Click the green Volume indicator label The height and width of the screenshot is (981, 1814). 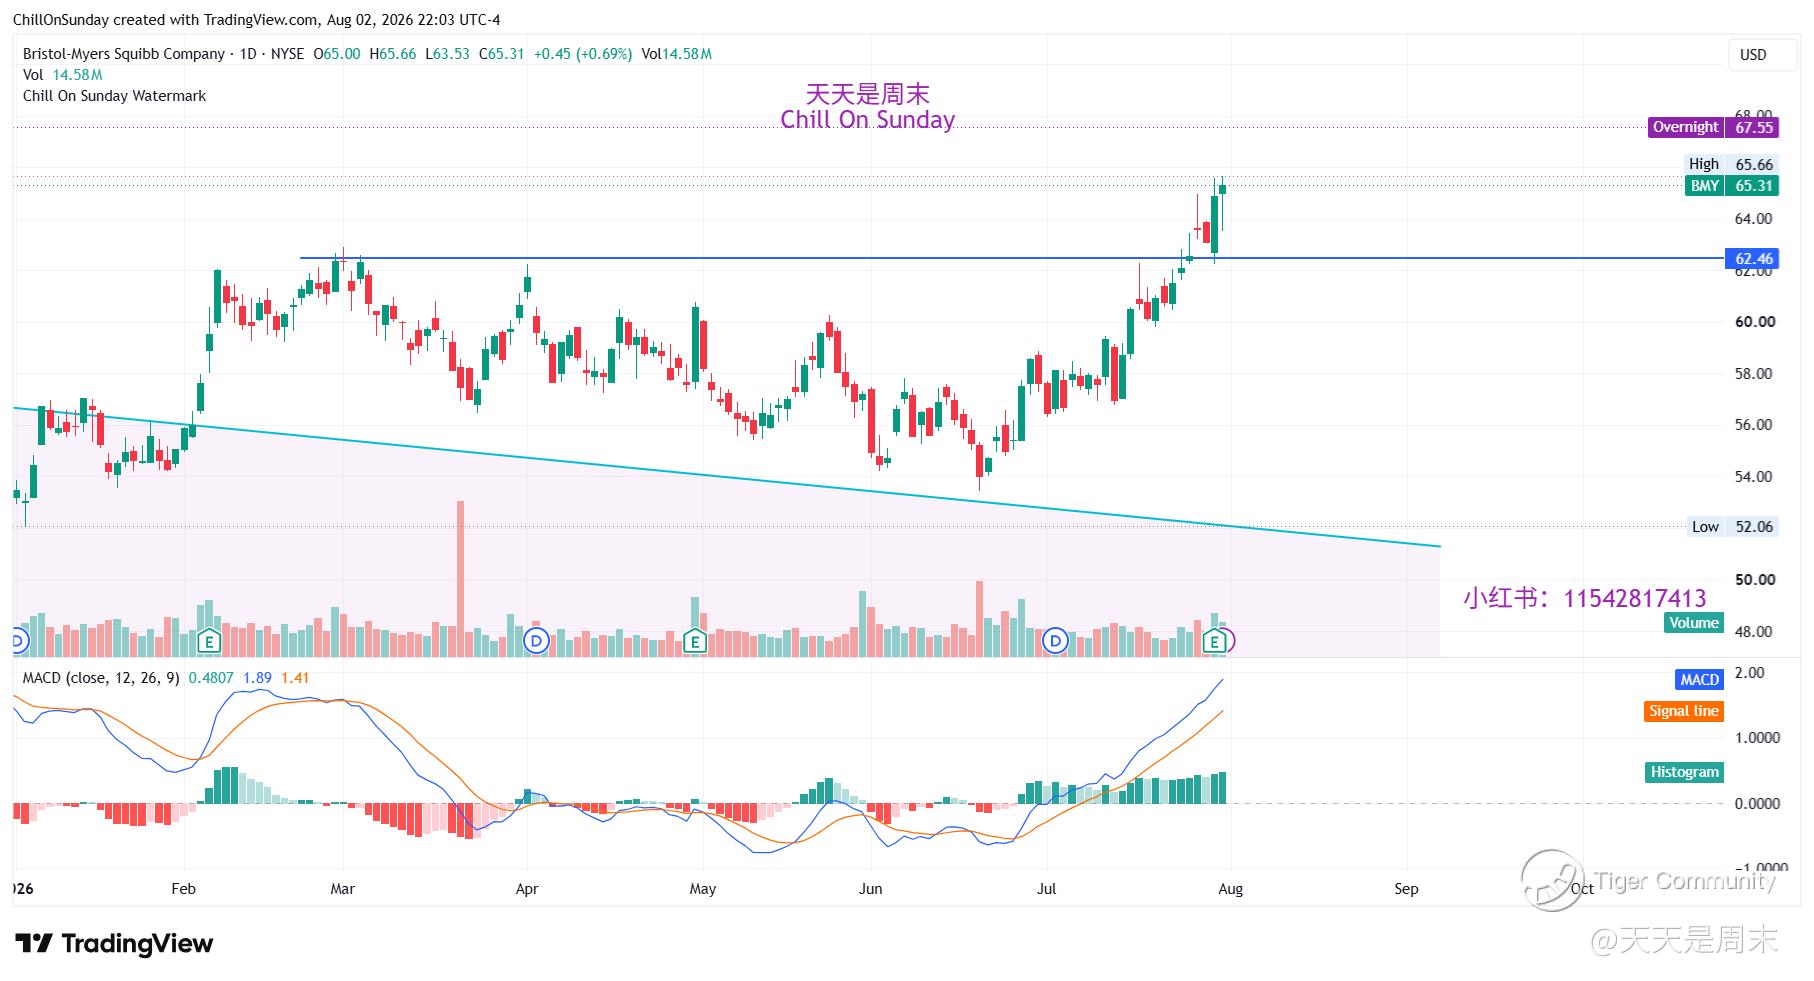pyautogui.click(x=1694, y=622)
